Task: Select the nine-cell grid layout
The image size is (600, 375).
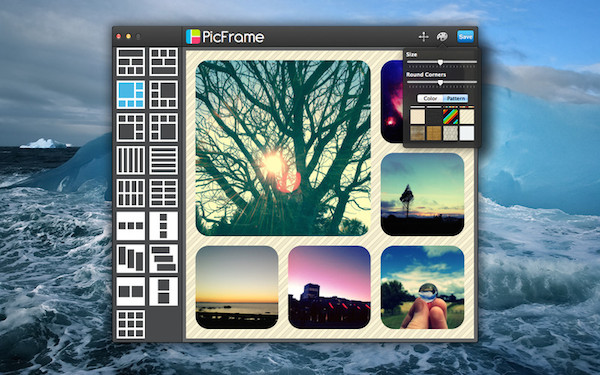Action: [130, 324]
